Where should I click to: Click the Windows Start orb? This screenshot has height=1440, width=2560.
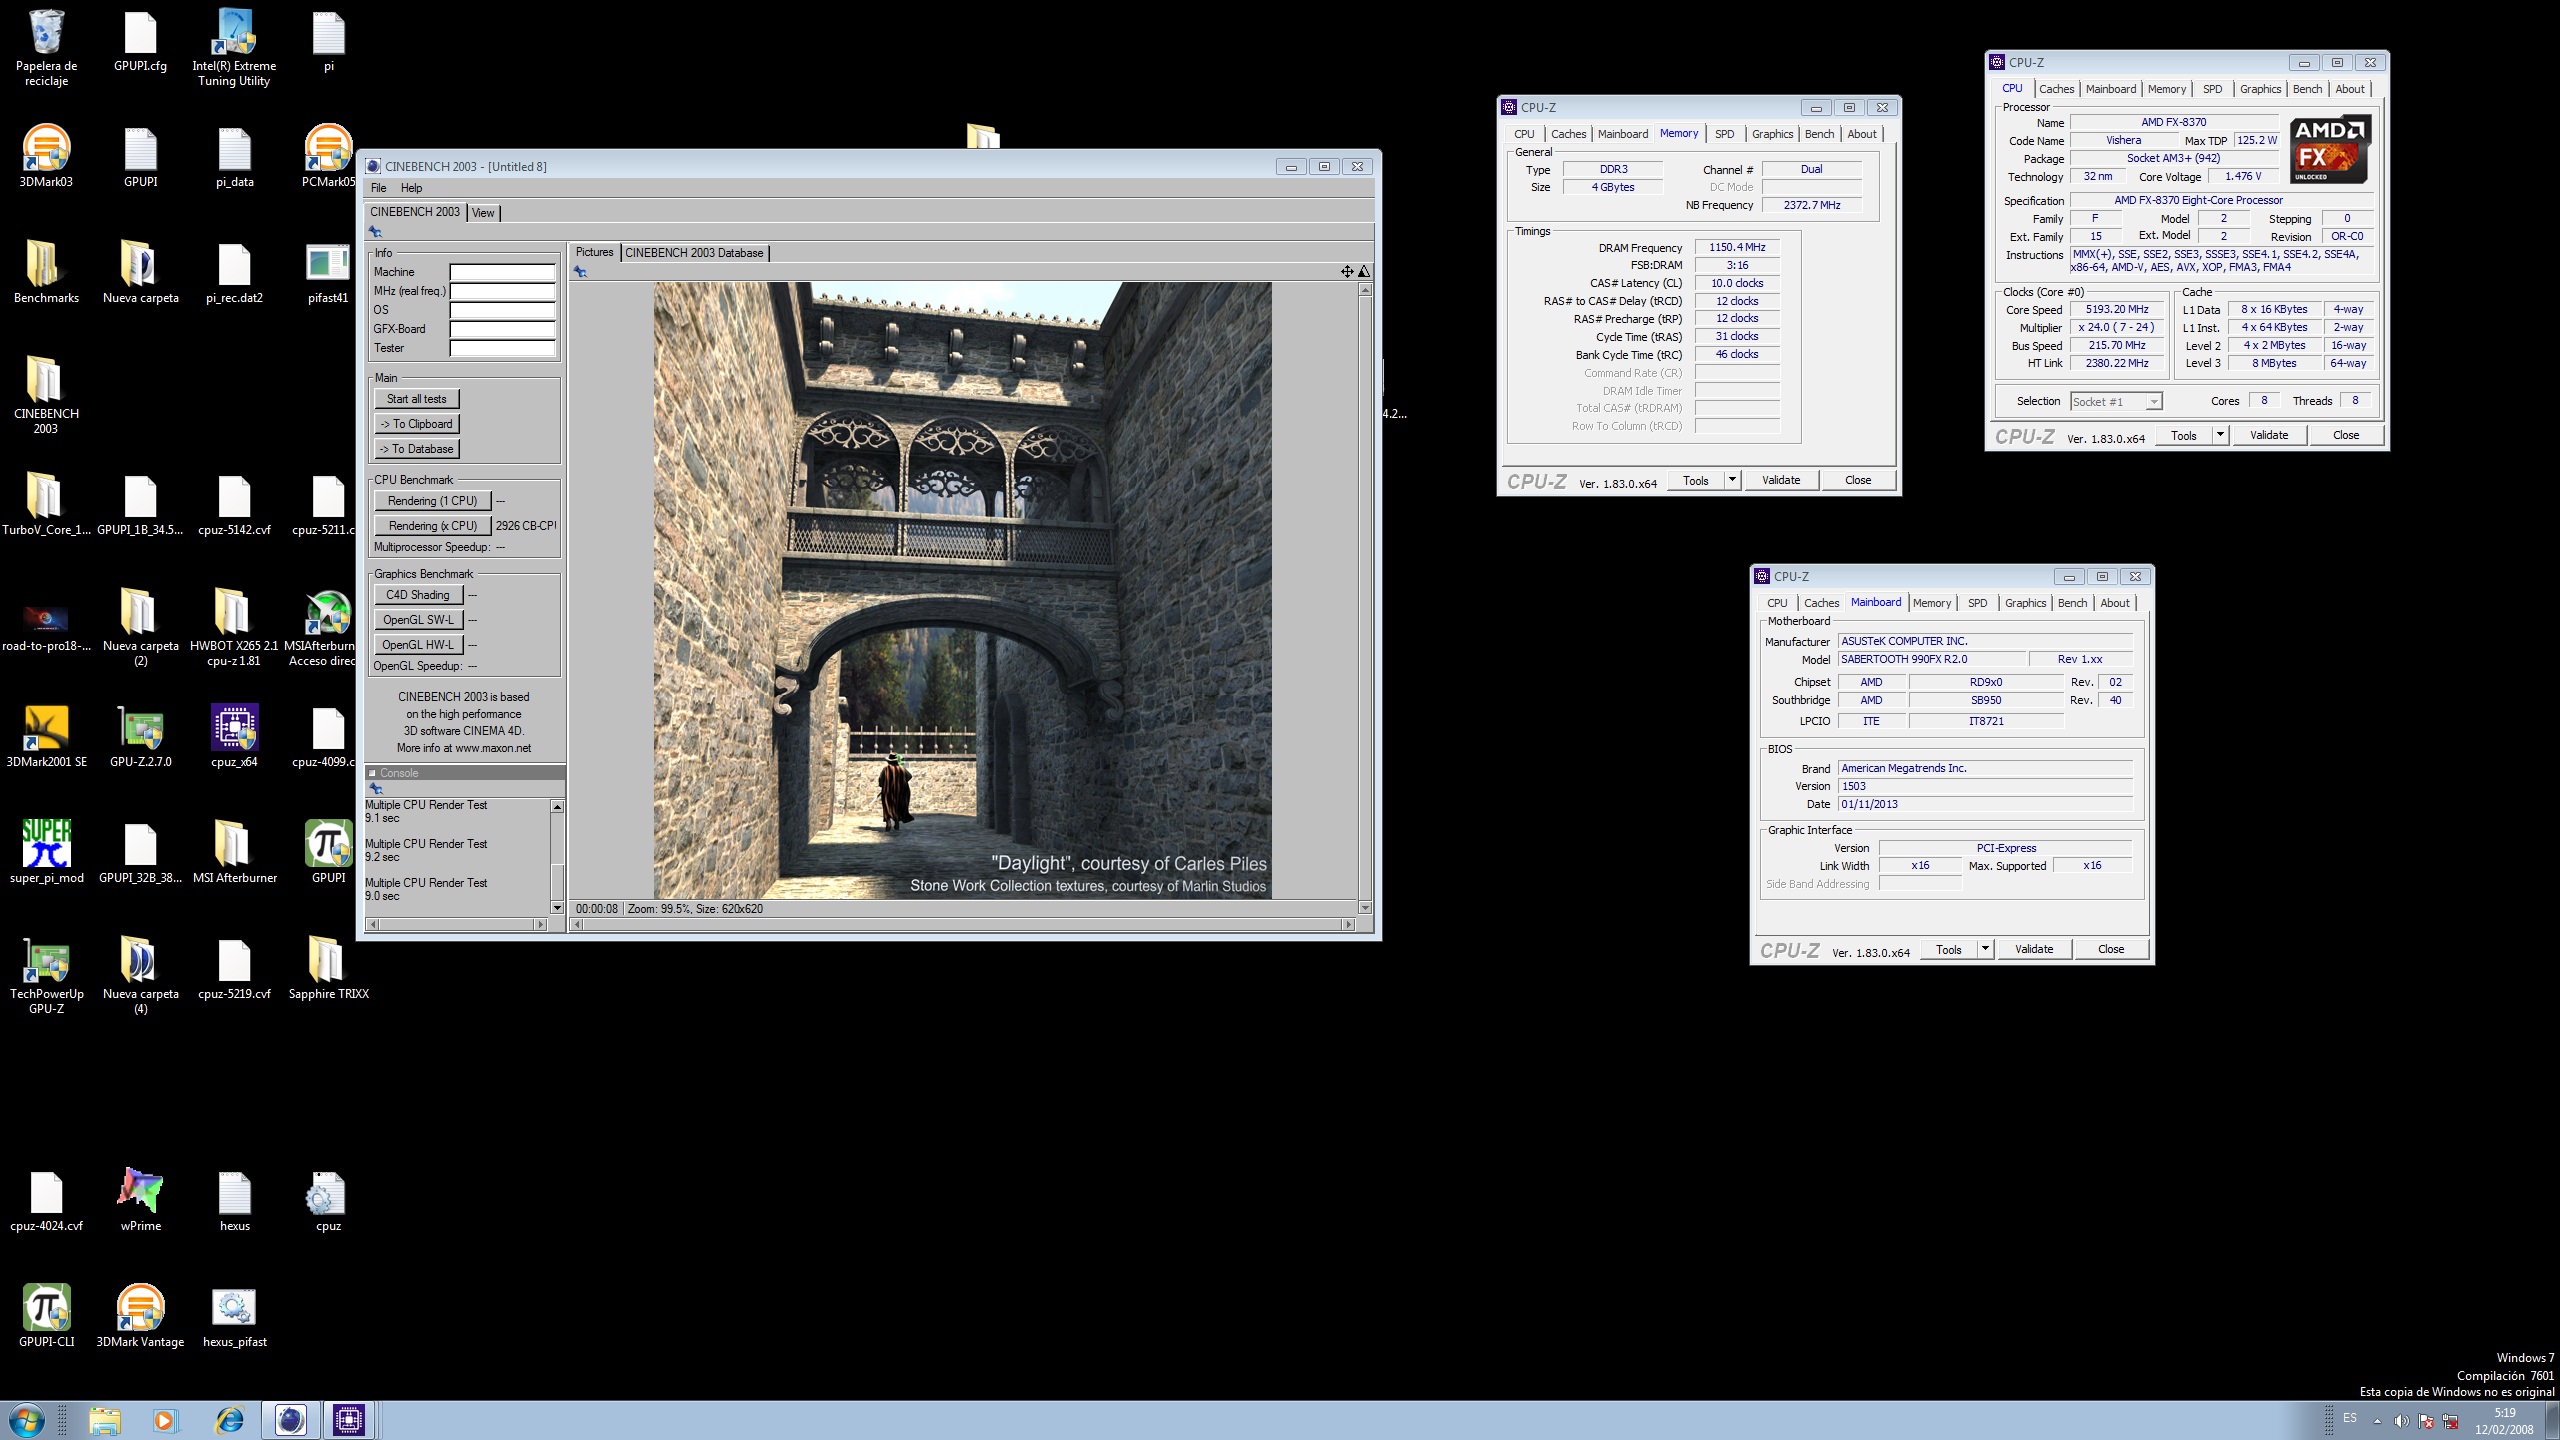27,1420
